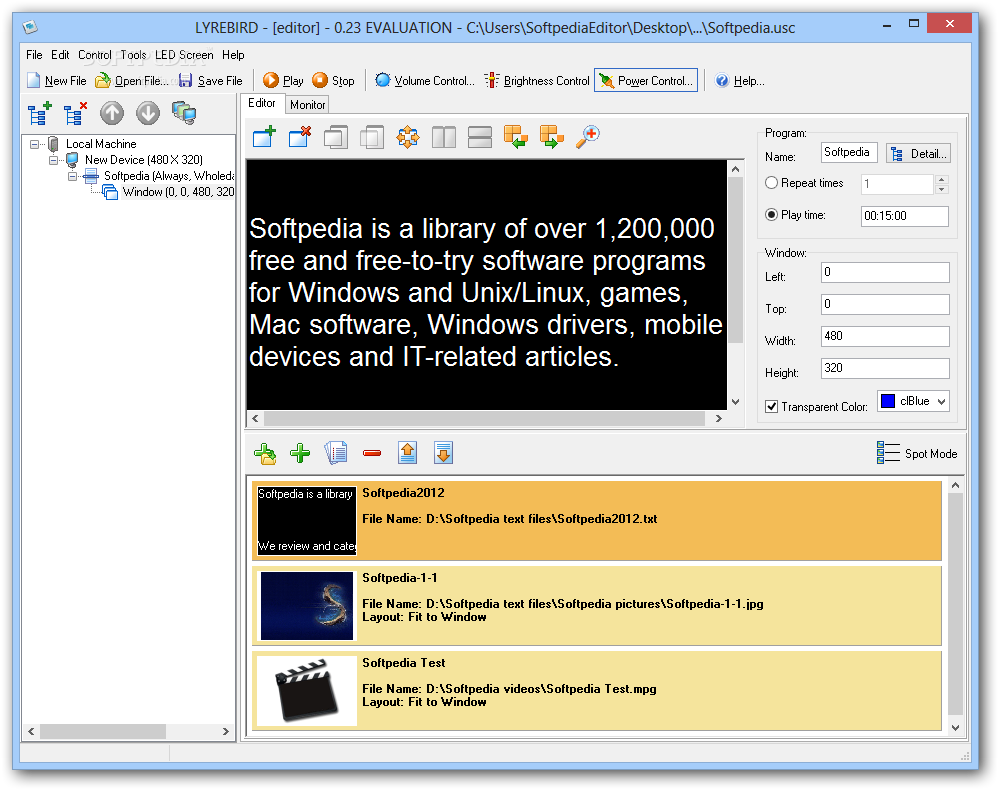Switch to the Monitor tab
Viewport: 999px width, 790px height.
[308, 104]
